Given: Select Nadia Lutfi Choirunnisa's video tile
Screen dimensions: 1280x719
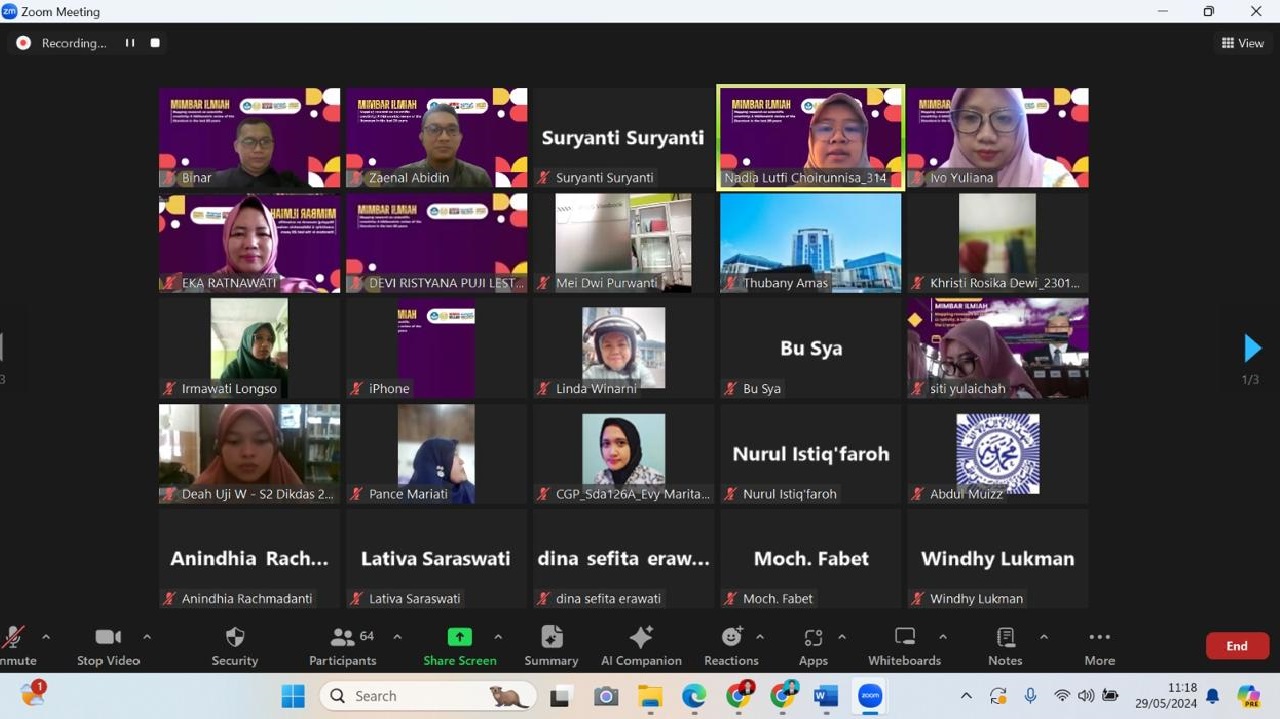Looking at the screenshot, I should tap(811, 137).
